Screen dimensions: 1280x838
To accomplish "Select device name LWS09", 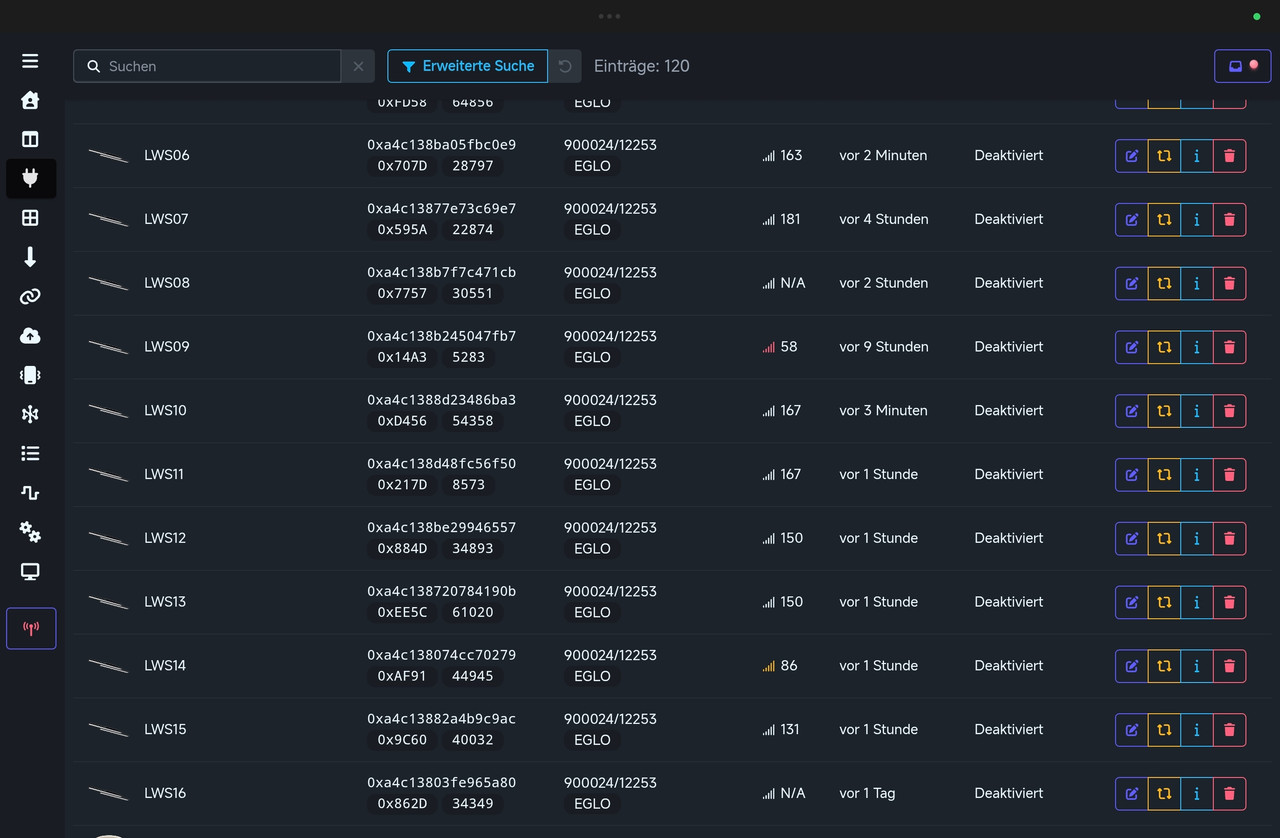I will [167, 347].
